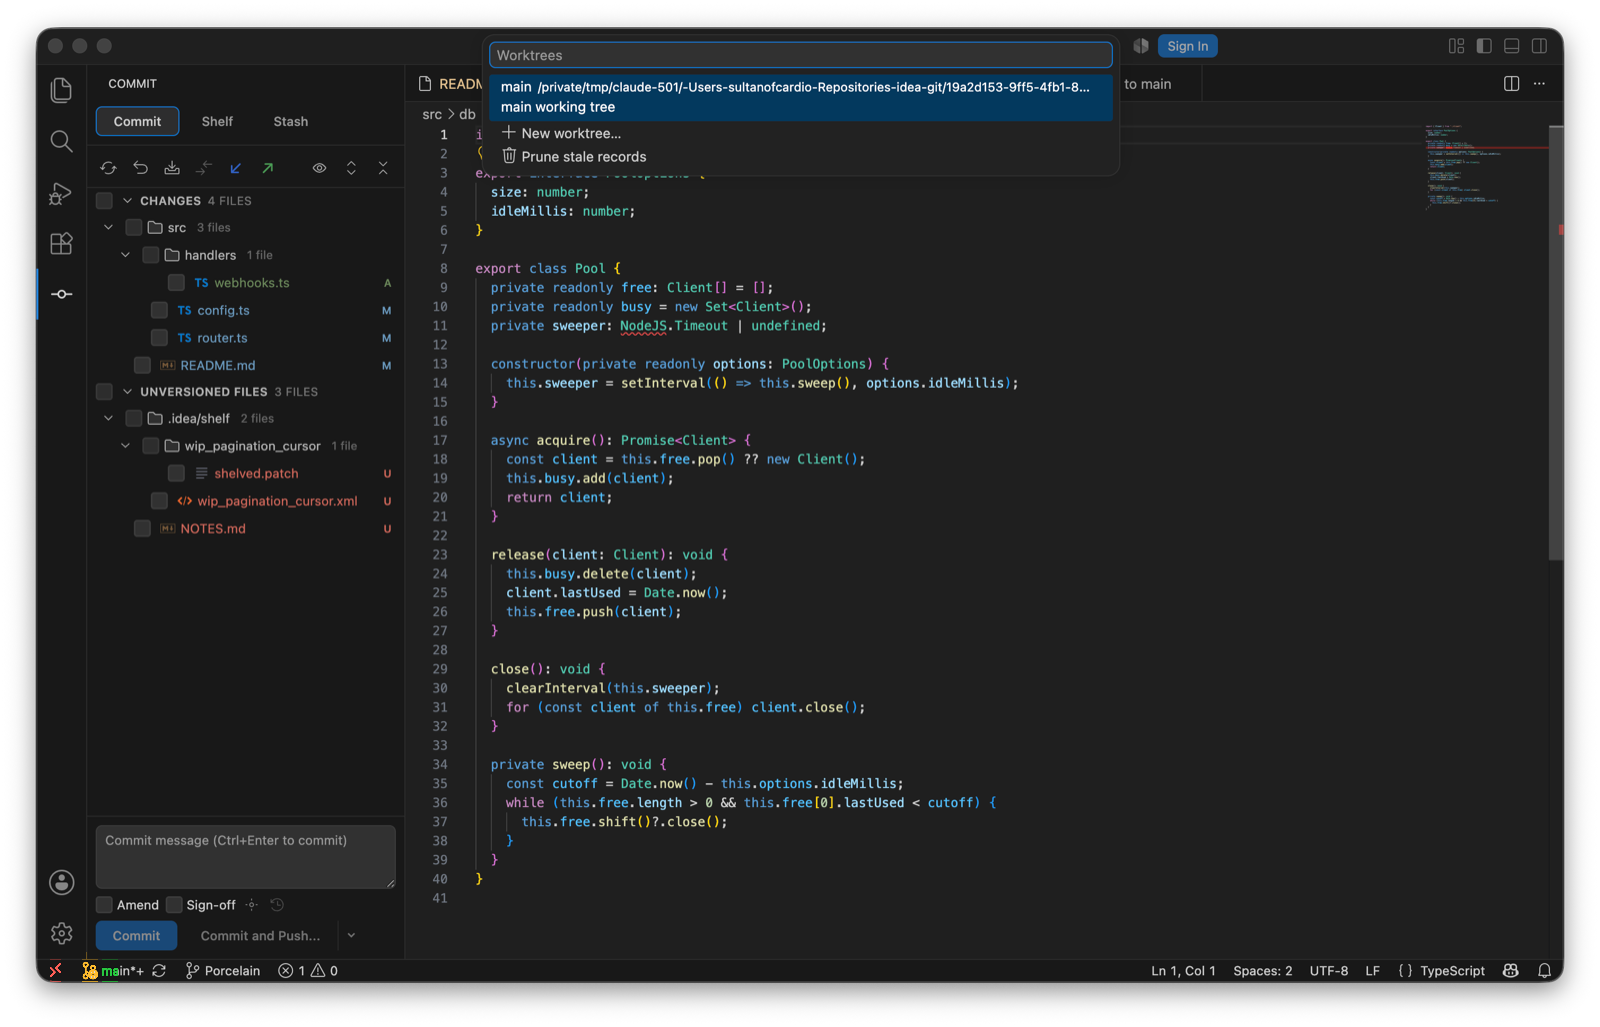Click the Commit and Push... button
The height and width of the screenshot is (1027, 1600).
(260, 936)
